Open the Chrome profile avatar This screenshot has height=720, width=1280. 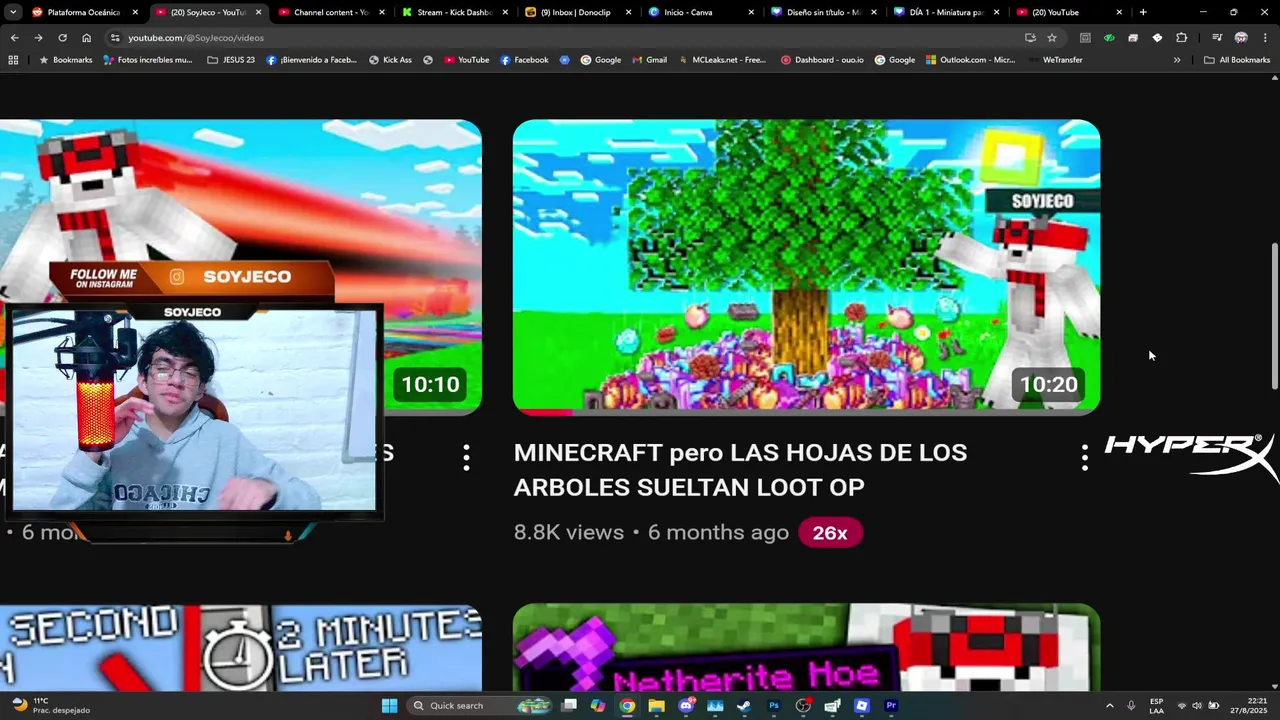tap(1241, 37)
